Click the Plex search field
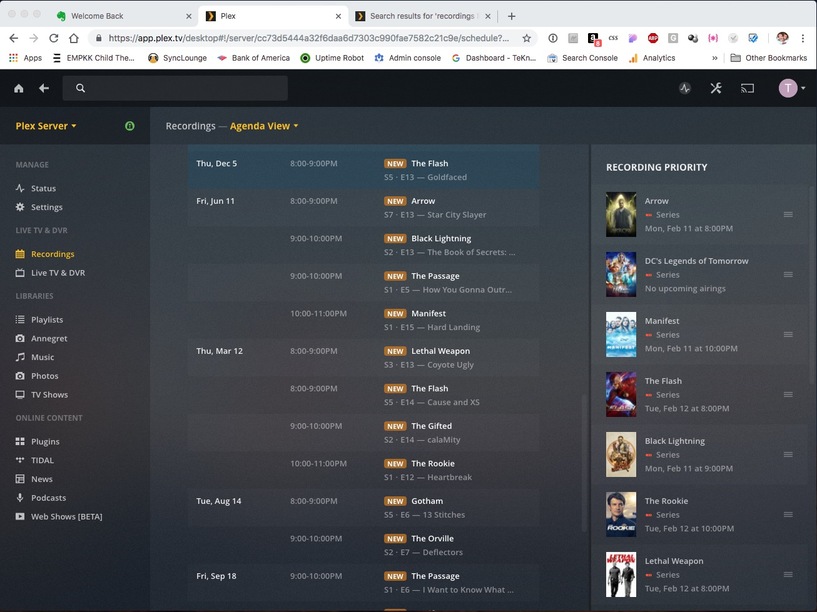This screenshot has height=612, width=817. tap(175, 88)
